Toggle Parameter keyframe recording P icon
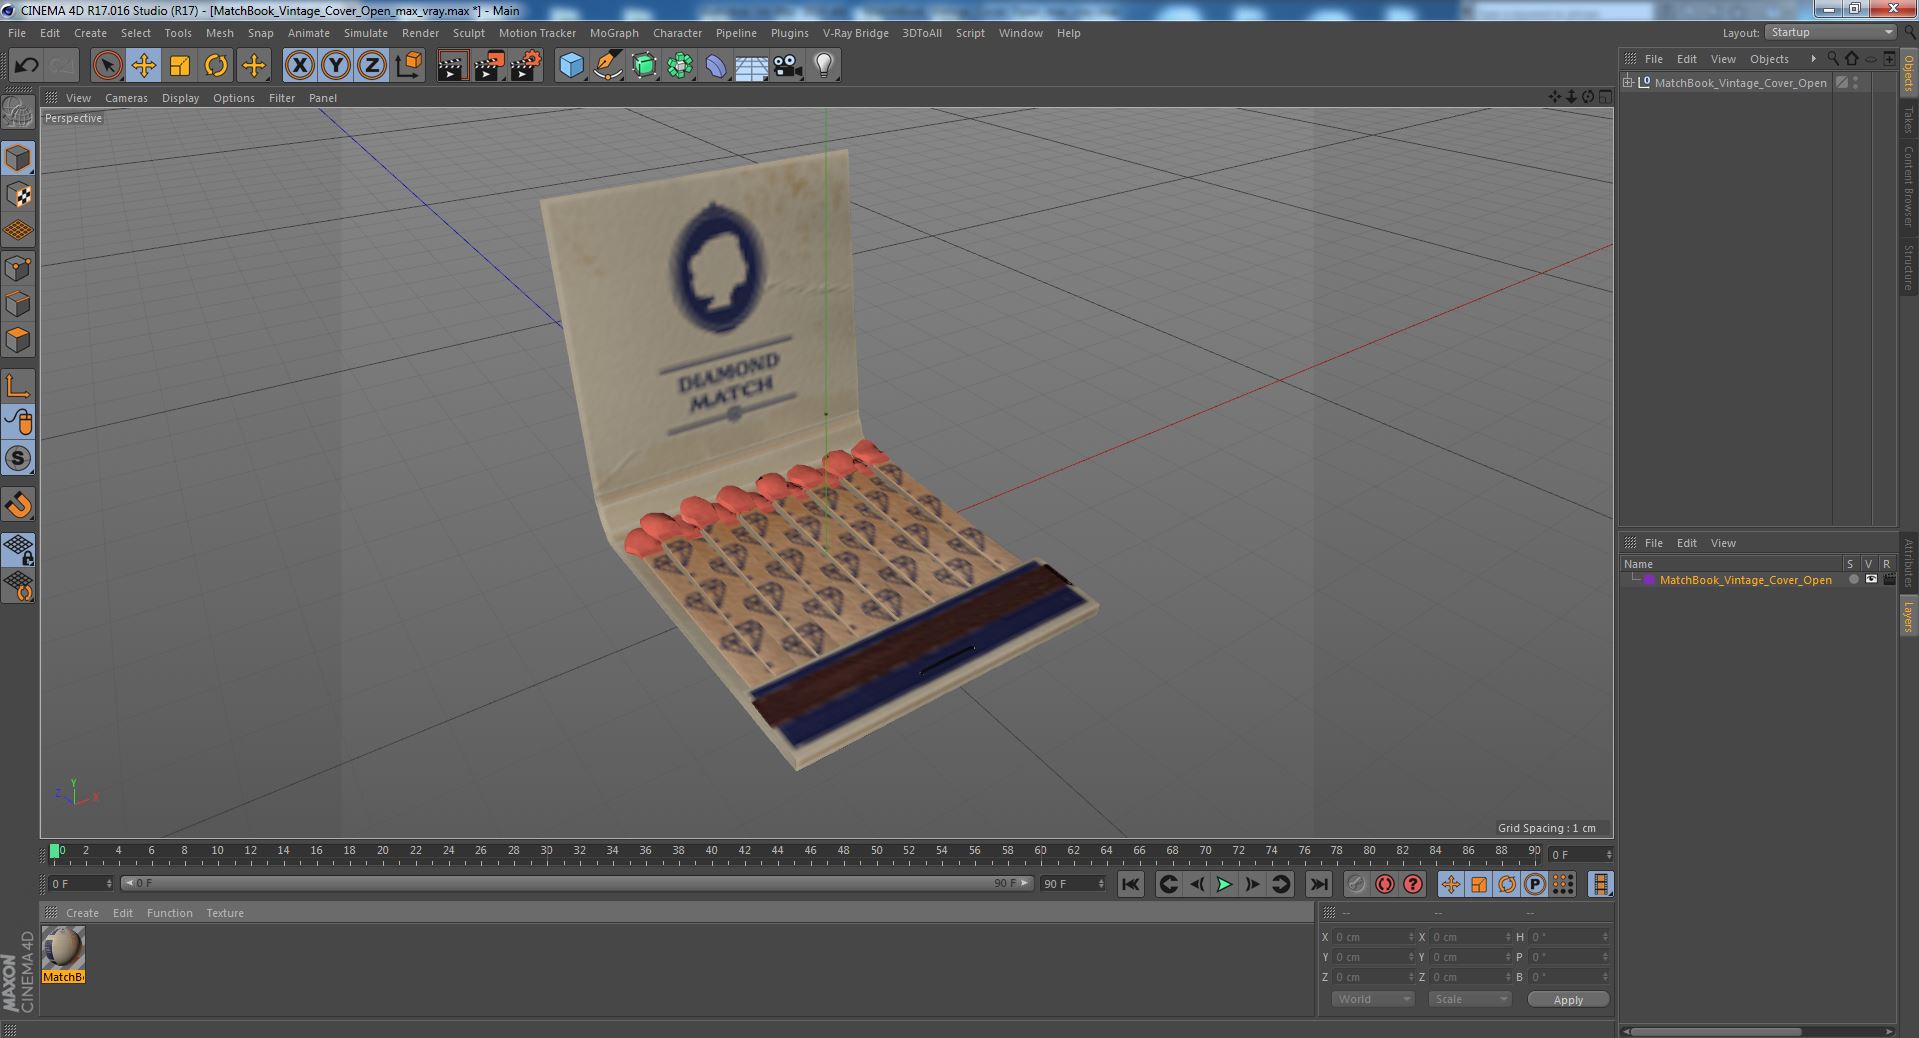1919x1038 pixels. pyautogui.click(x=1534, y=884)
